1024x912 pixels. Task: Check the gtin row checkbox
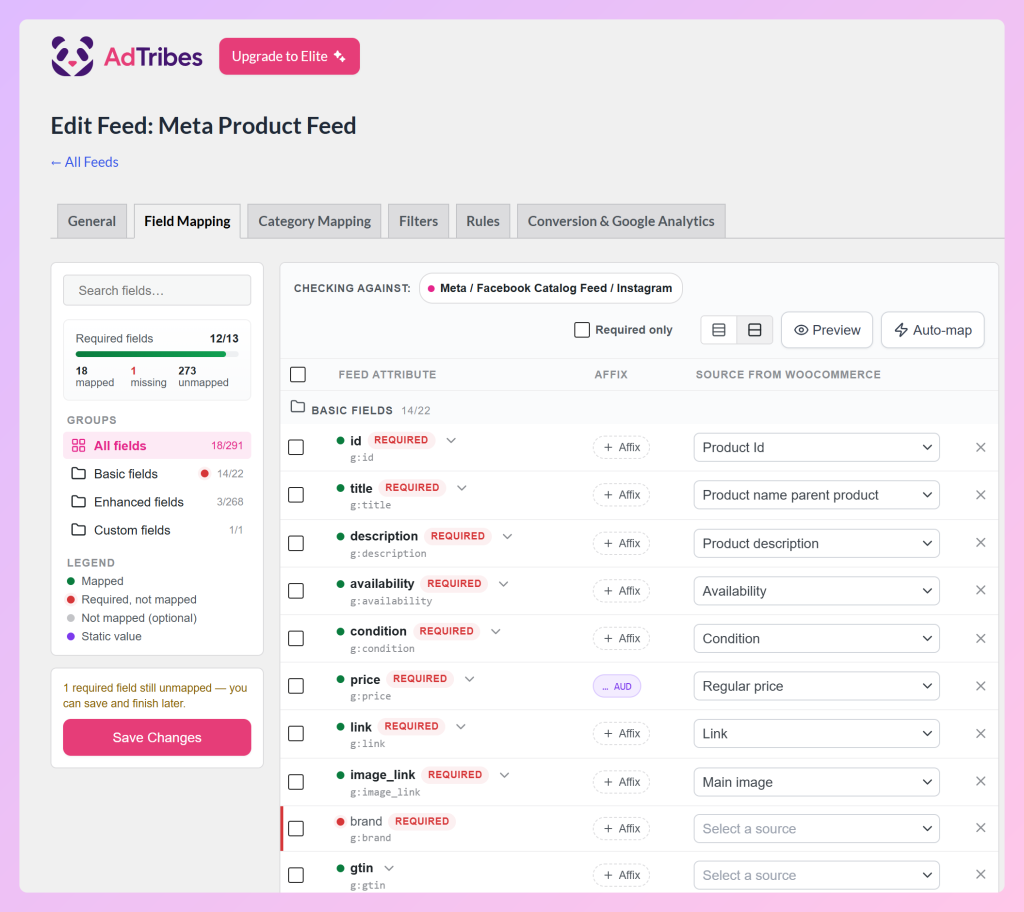click(296, 875)
